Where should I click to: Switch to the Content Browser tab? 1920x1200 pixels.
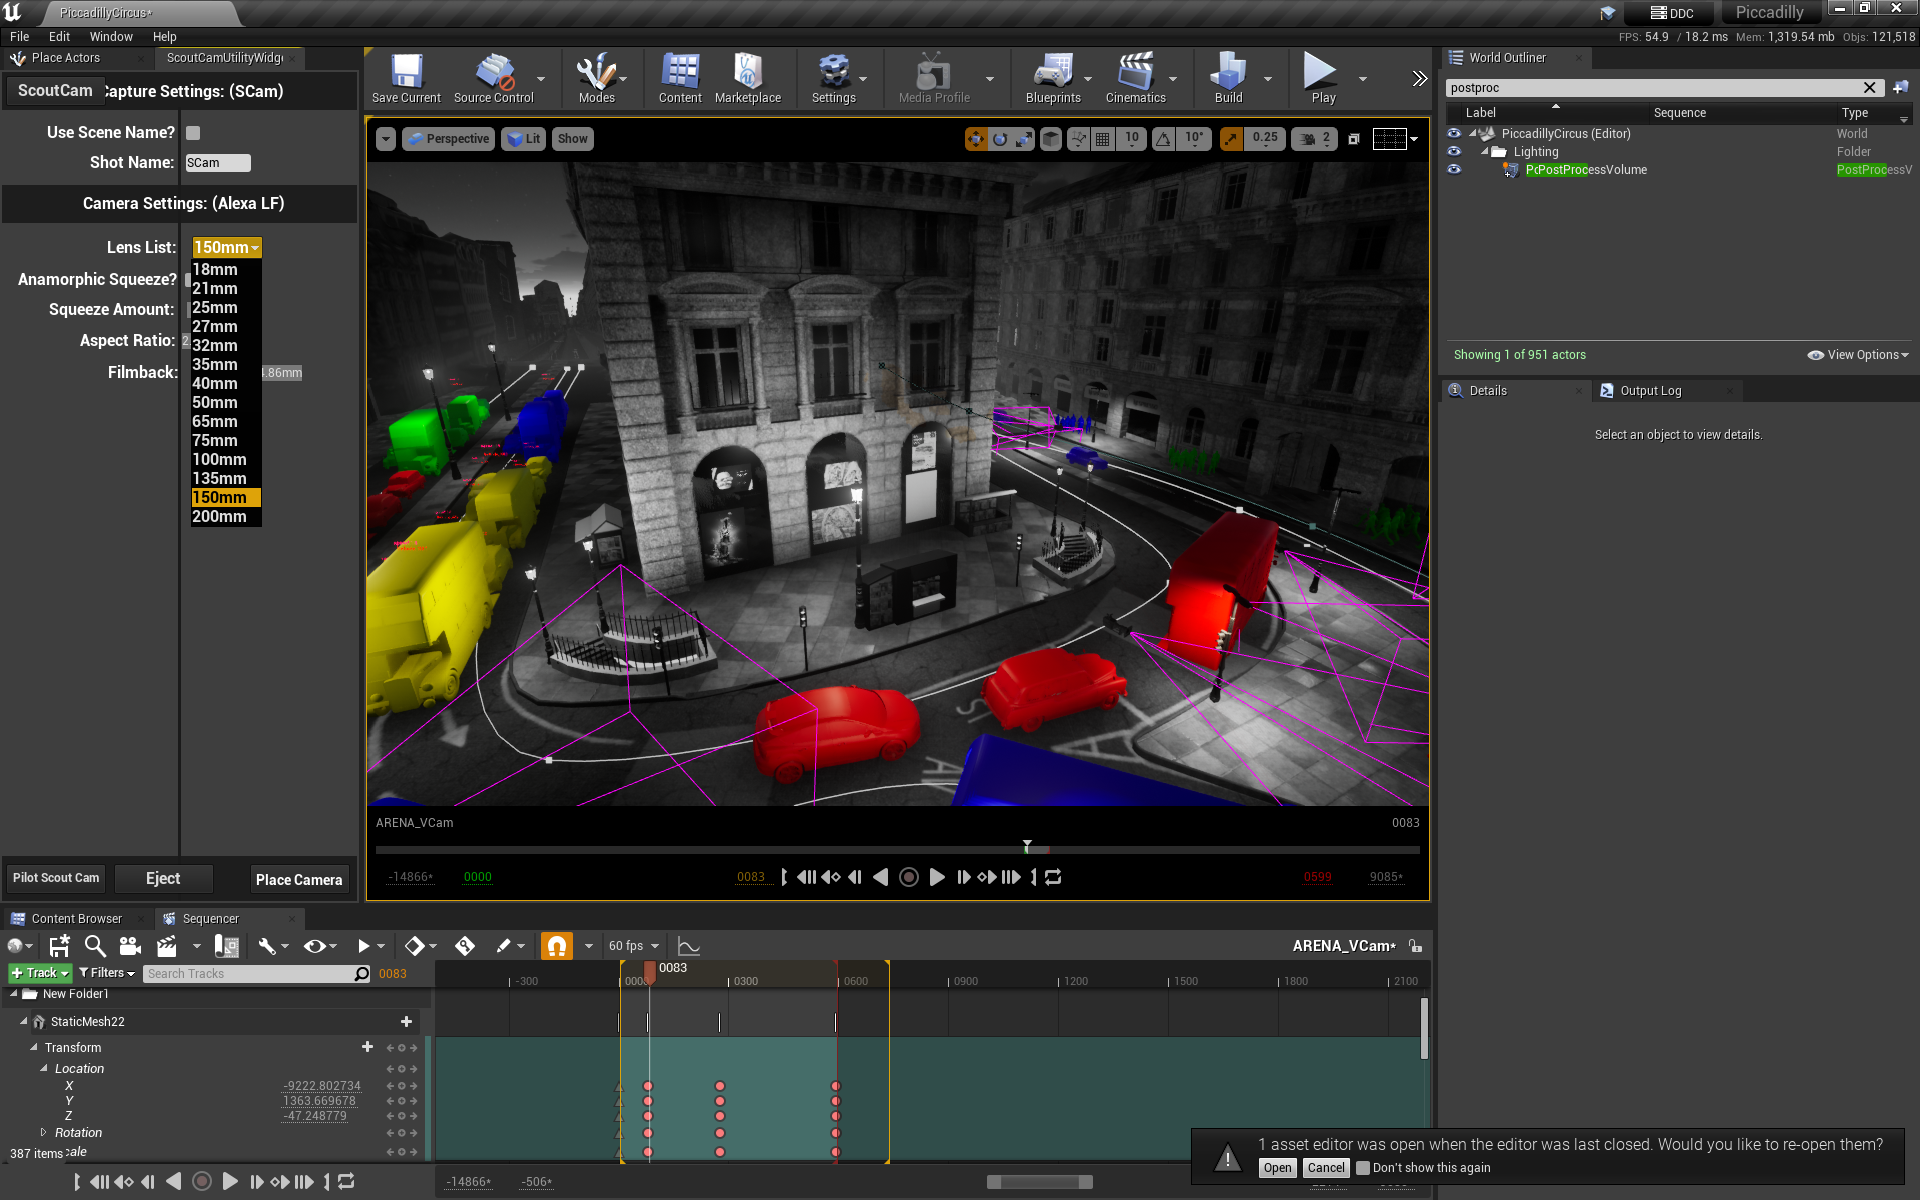tap(77, 919)
